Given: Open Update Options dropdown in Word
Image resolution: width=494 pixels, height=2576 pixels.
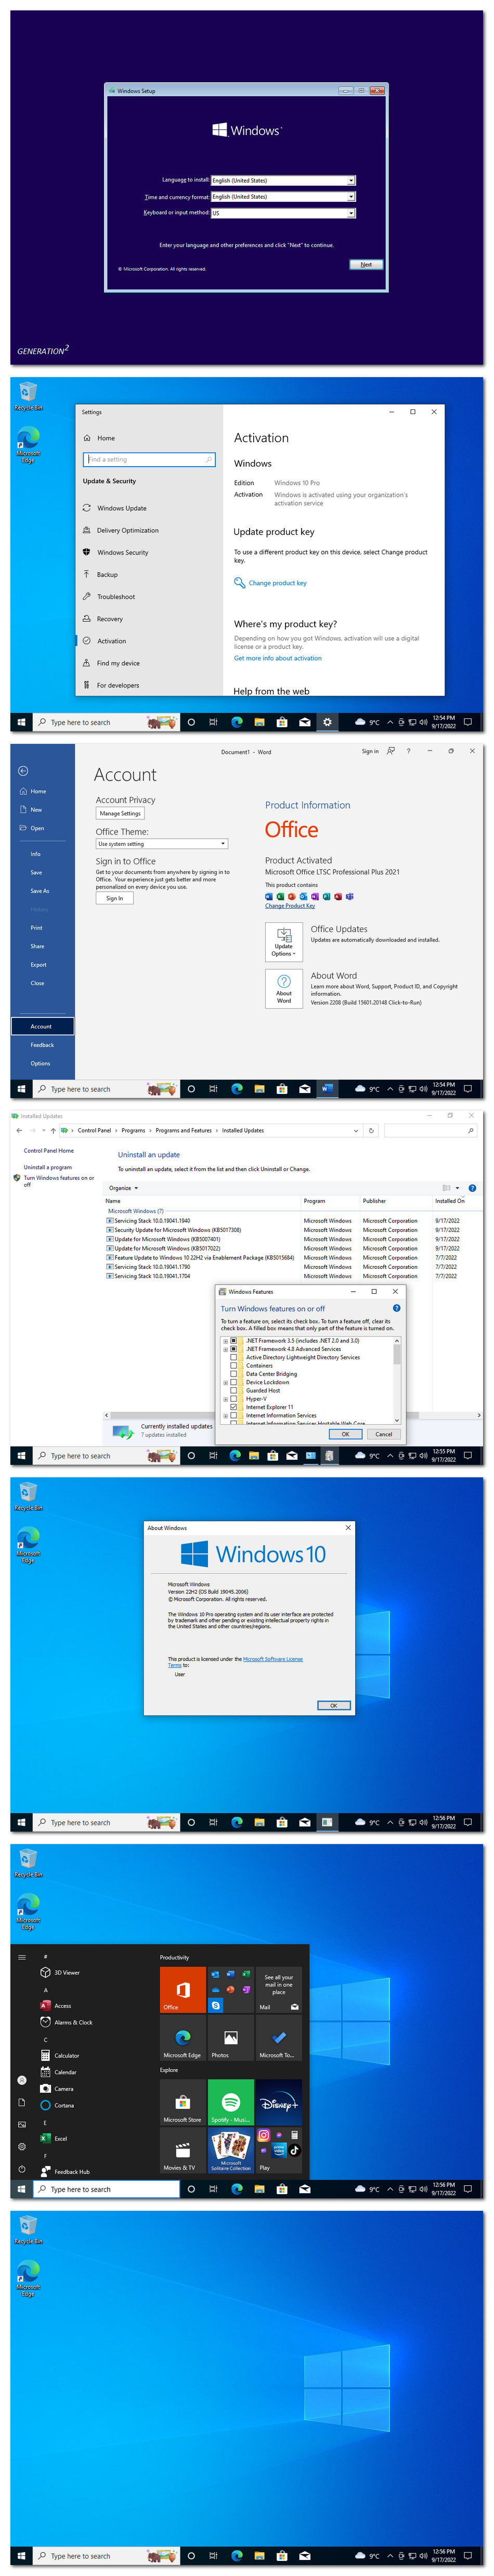Looking at the screenshot, I should click(x=284, y=942).
